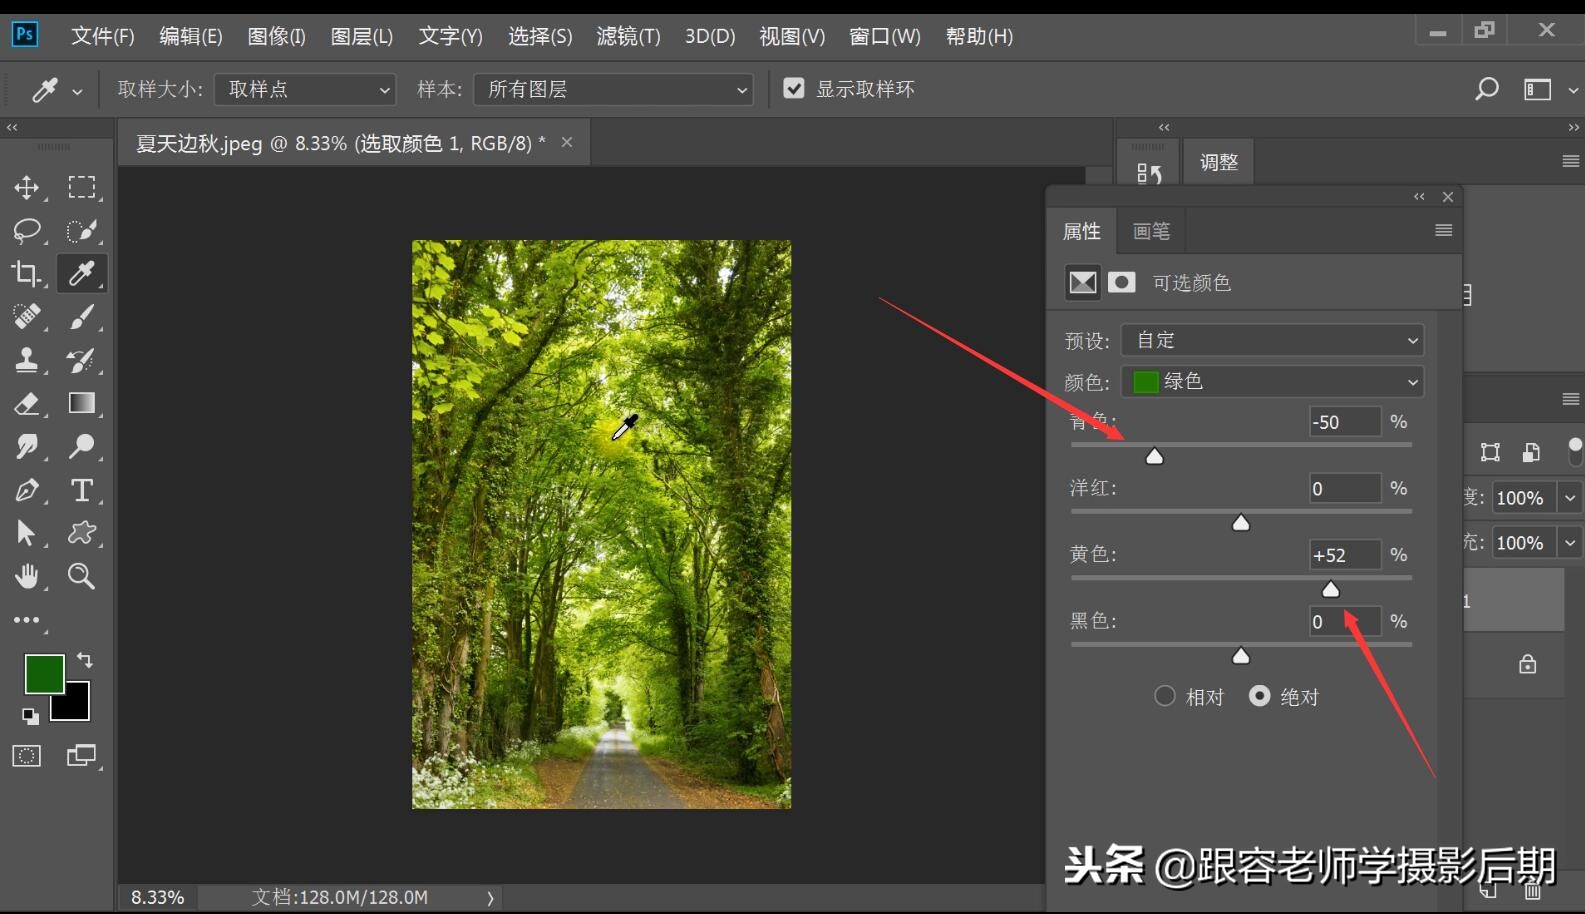Select the Brush tool
Screen dimensions: 1585x914
pyautogui.click(x=82, y=317)
